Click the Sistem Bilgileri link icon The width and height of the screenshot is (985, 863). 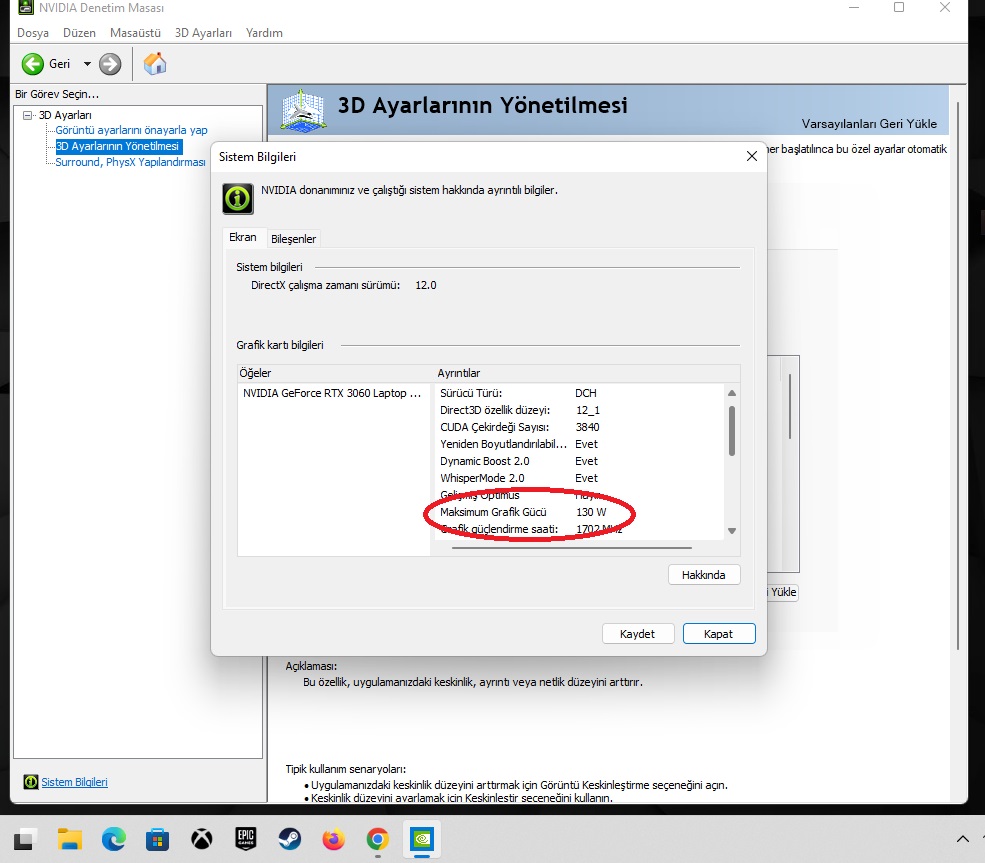(31, 782)
